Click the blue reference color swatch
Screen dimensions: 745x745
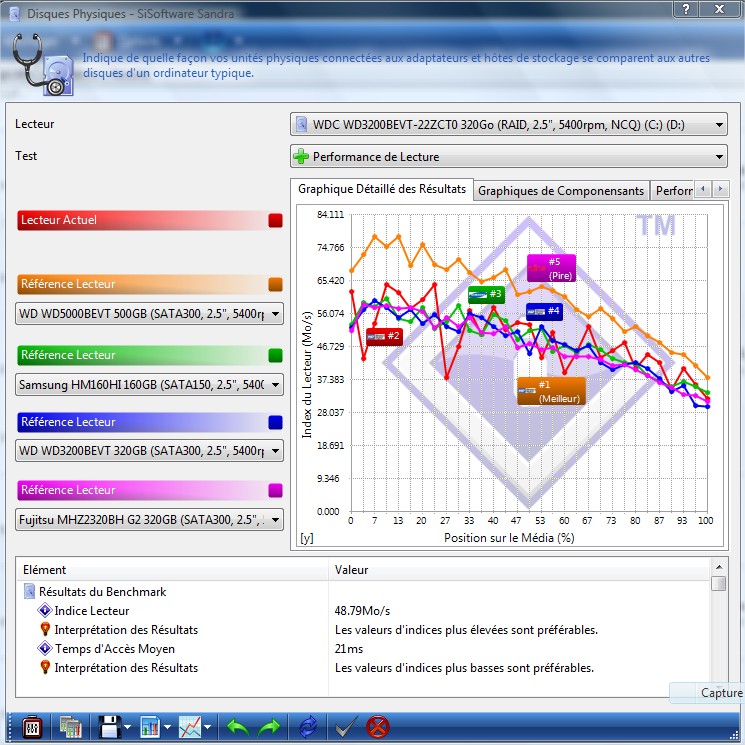(276, 422)
